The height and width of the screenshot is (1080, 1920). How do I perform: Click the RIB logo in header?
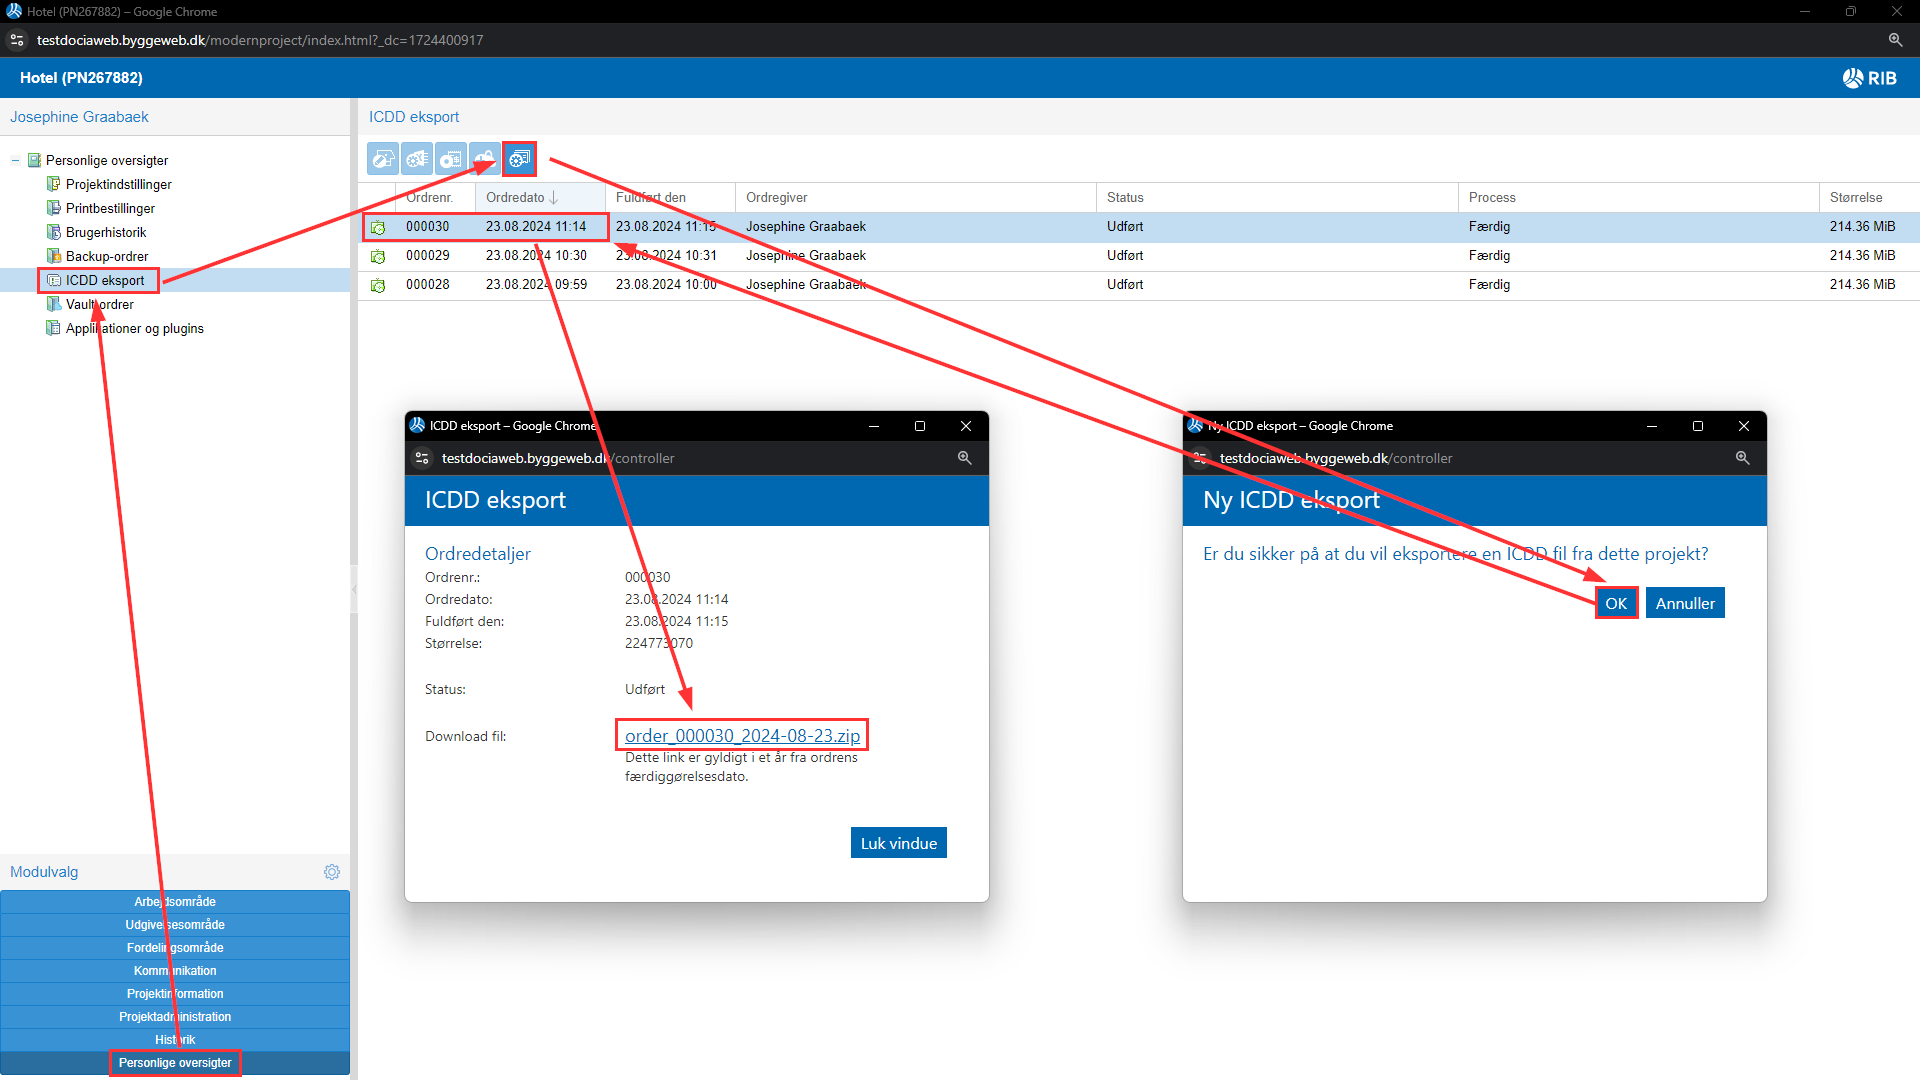coord(1869,78)
